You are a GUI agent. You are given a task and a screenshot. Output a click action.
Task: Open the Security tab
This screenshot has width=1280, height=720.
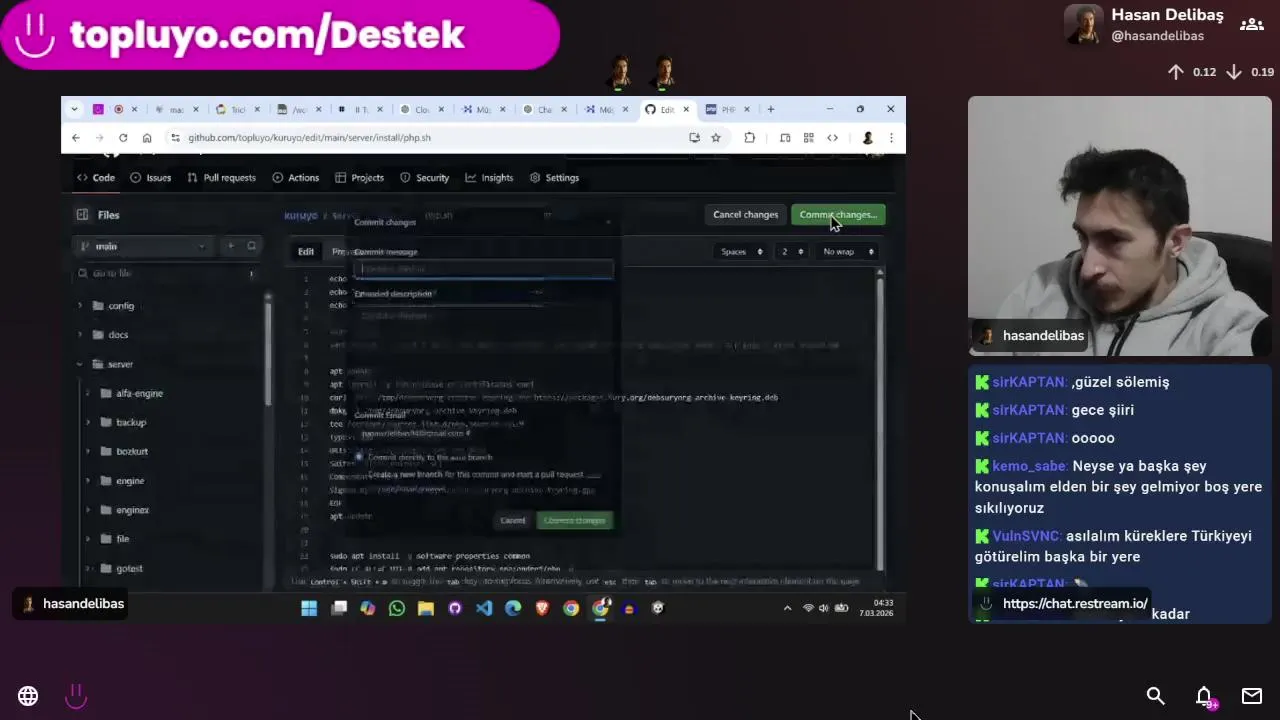point(425,178)
